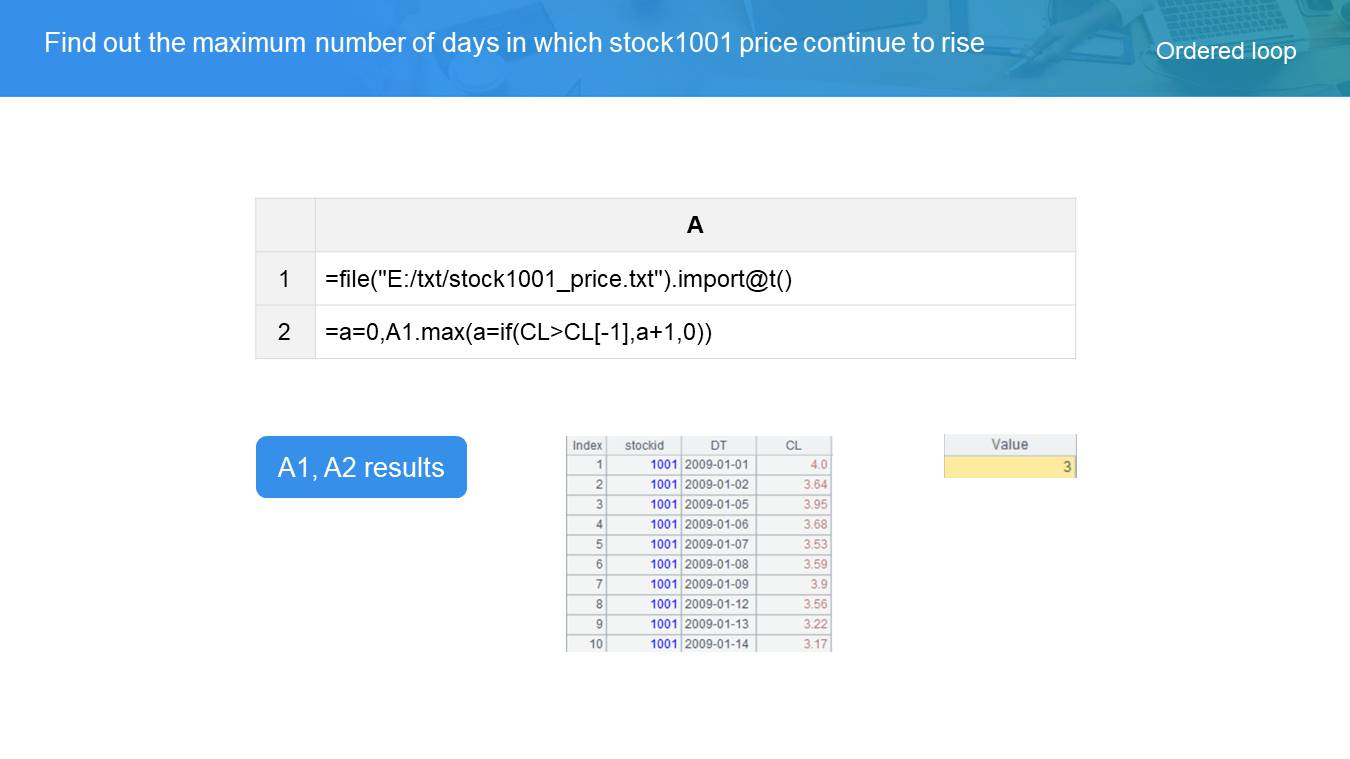Click cell with A1.max formula

pyautogui.click(x=695, y=332)
